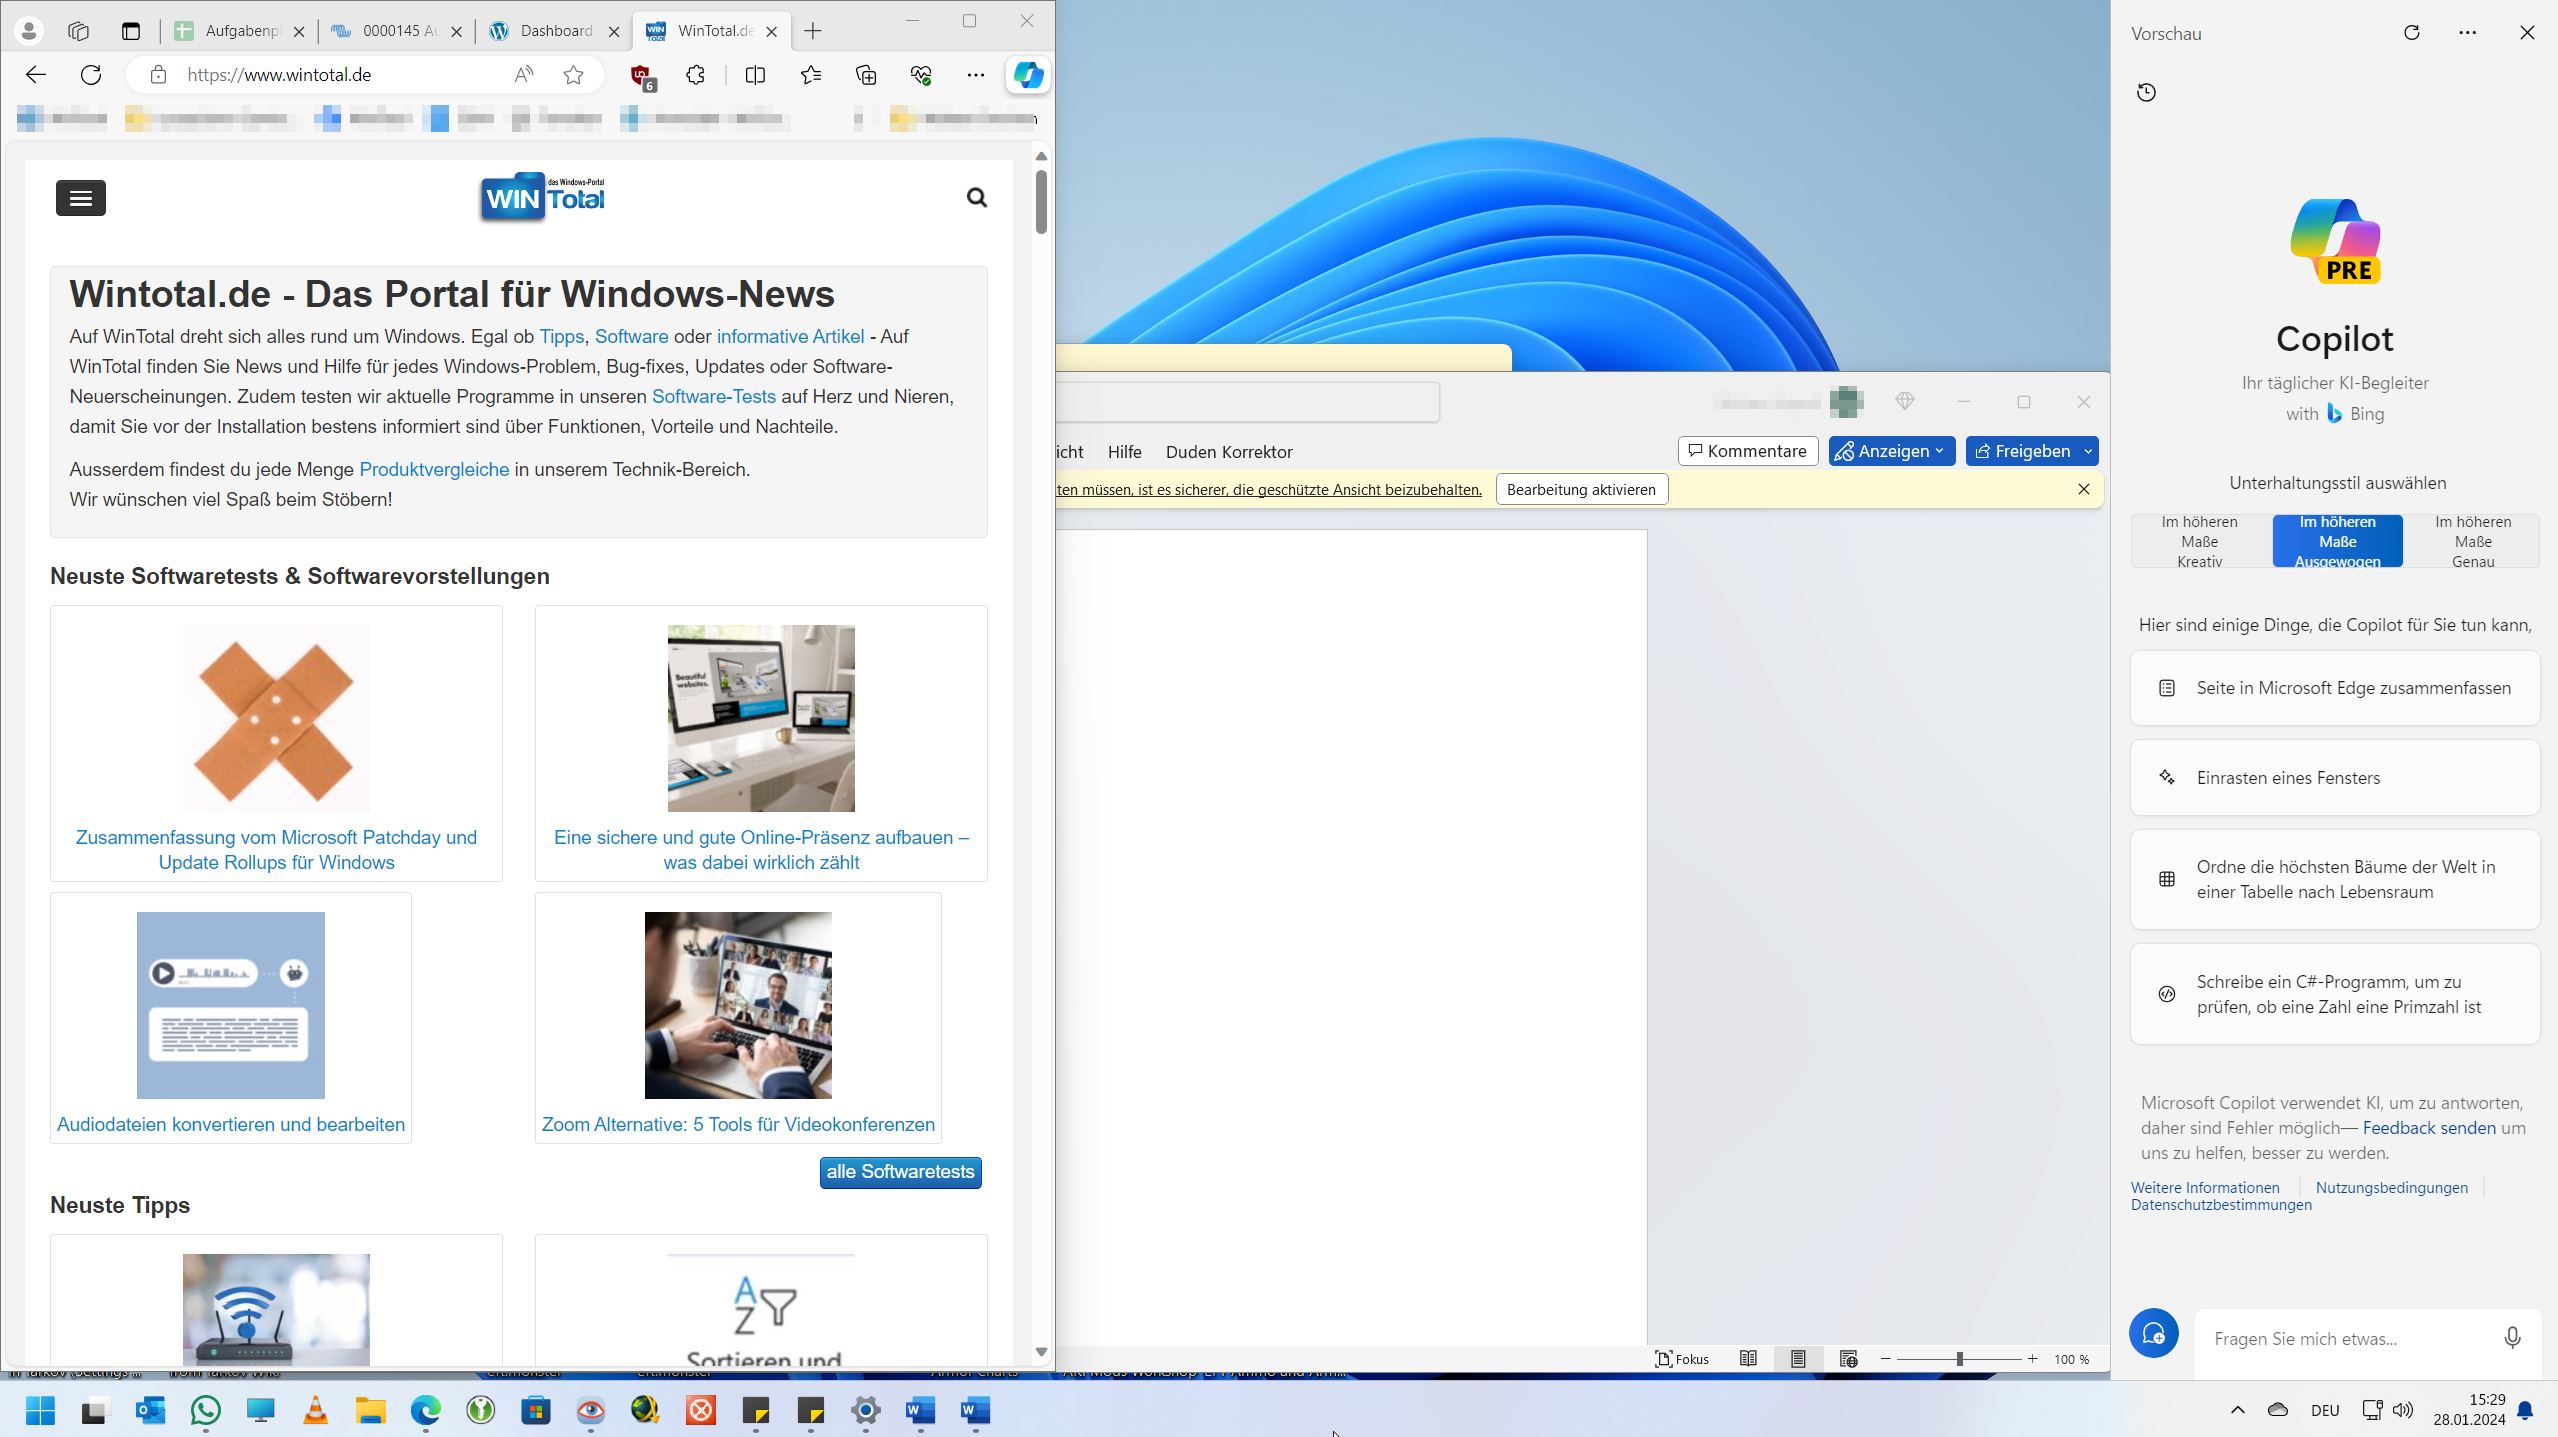
Task: Click the alle Softwaretests button
Action: click(900, 1172)
